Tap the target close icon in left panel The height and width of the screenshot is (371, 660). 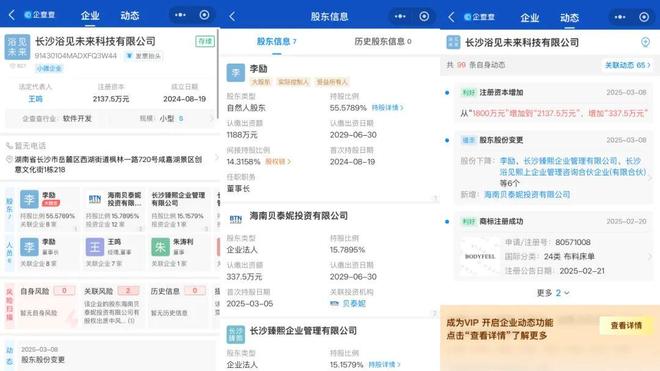tap(205, 15)
